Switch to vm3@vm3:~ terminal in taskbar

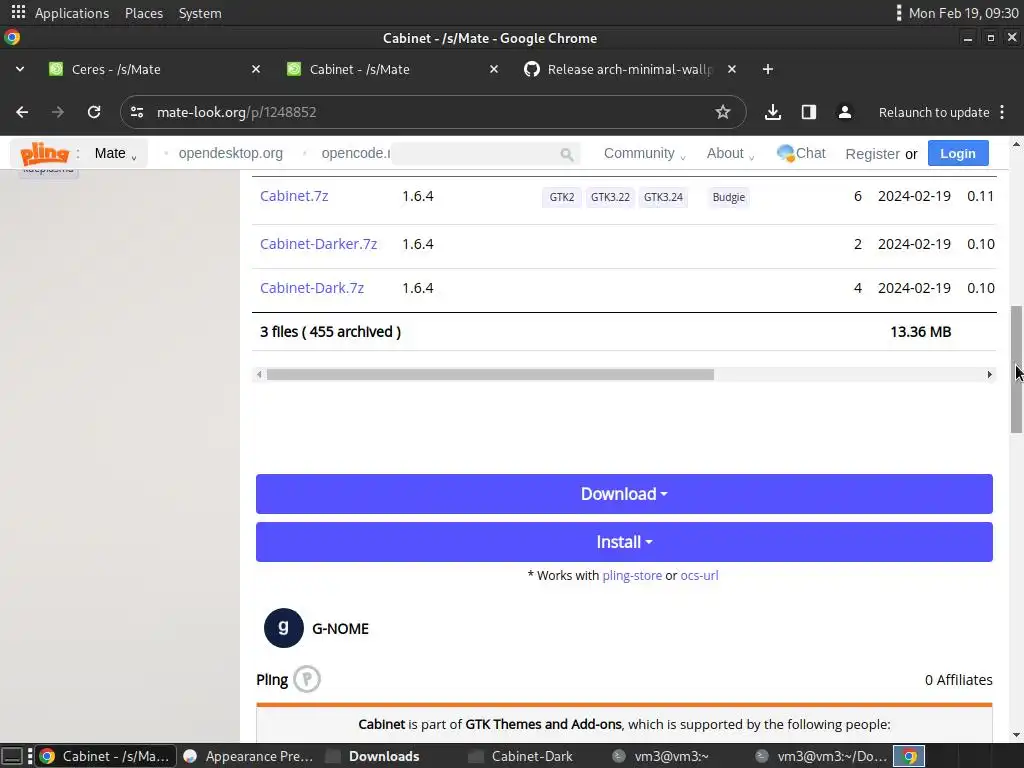click(661, 756)
